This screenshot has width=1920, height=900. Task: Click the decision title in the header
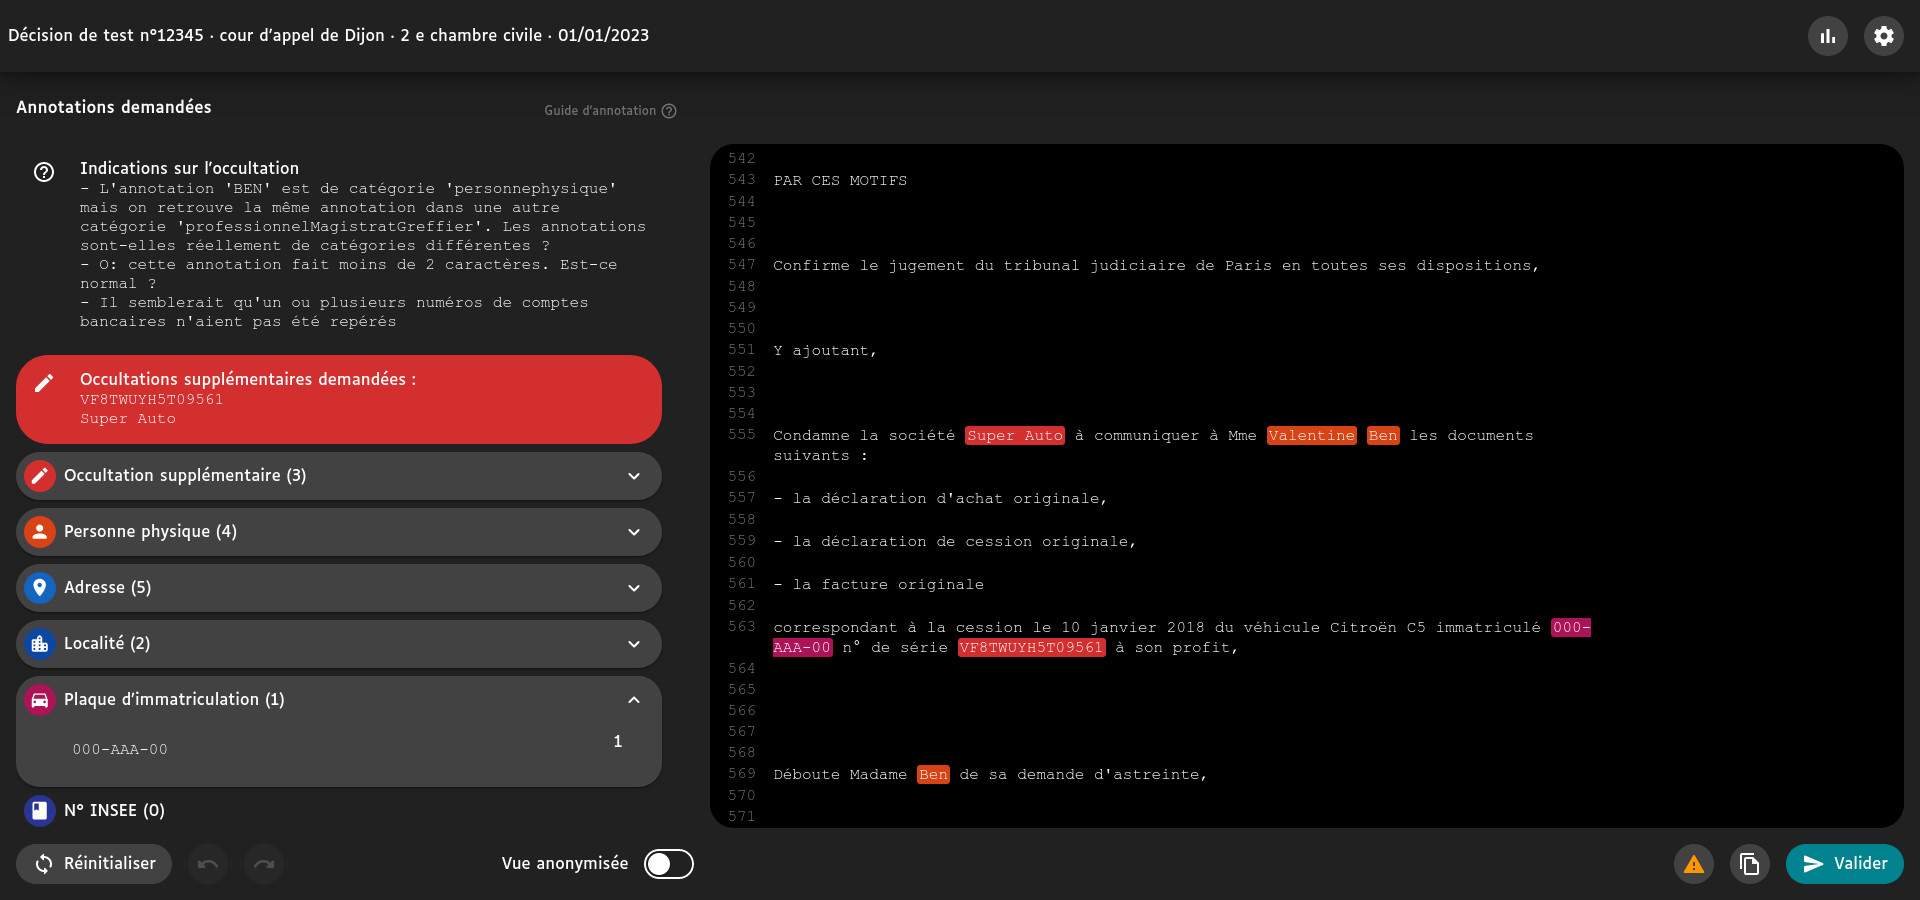tap(328, 35)
